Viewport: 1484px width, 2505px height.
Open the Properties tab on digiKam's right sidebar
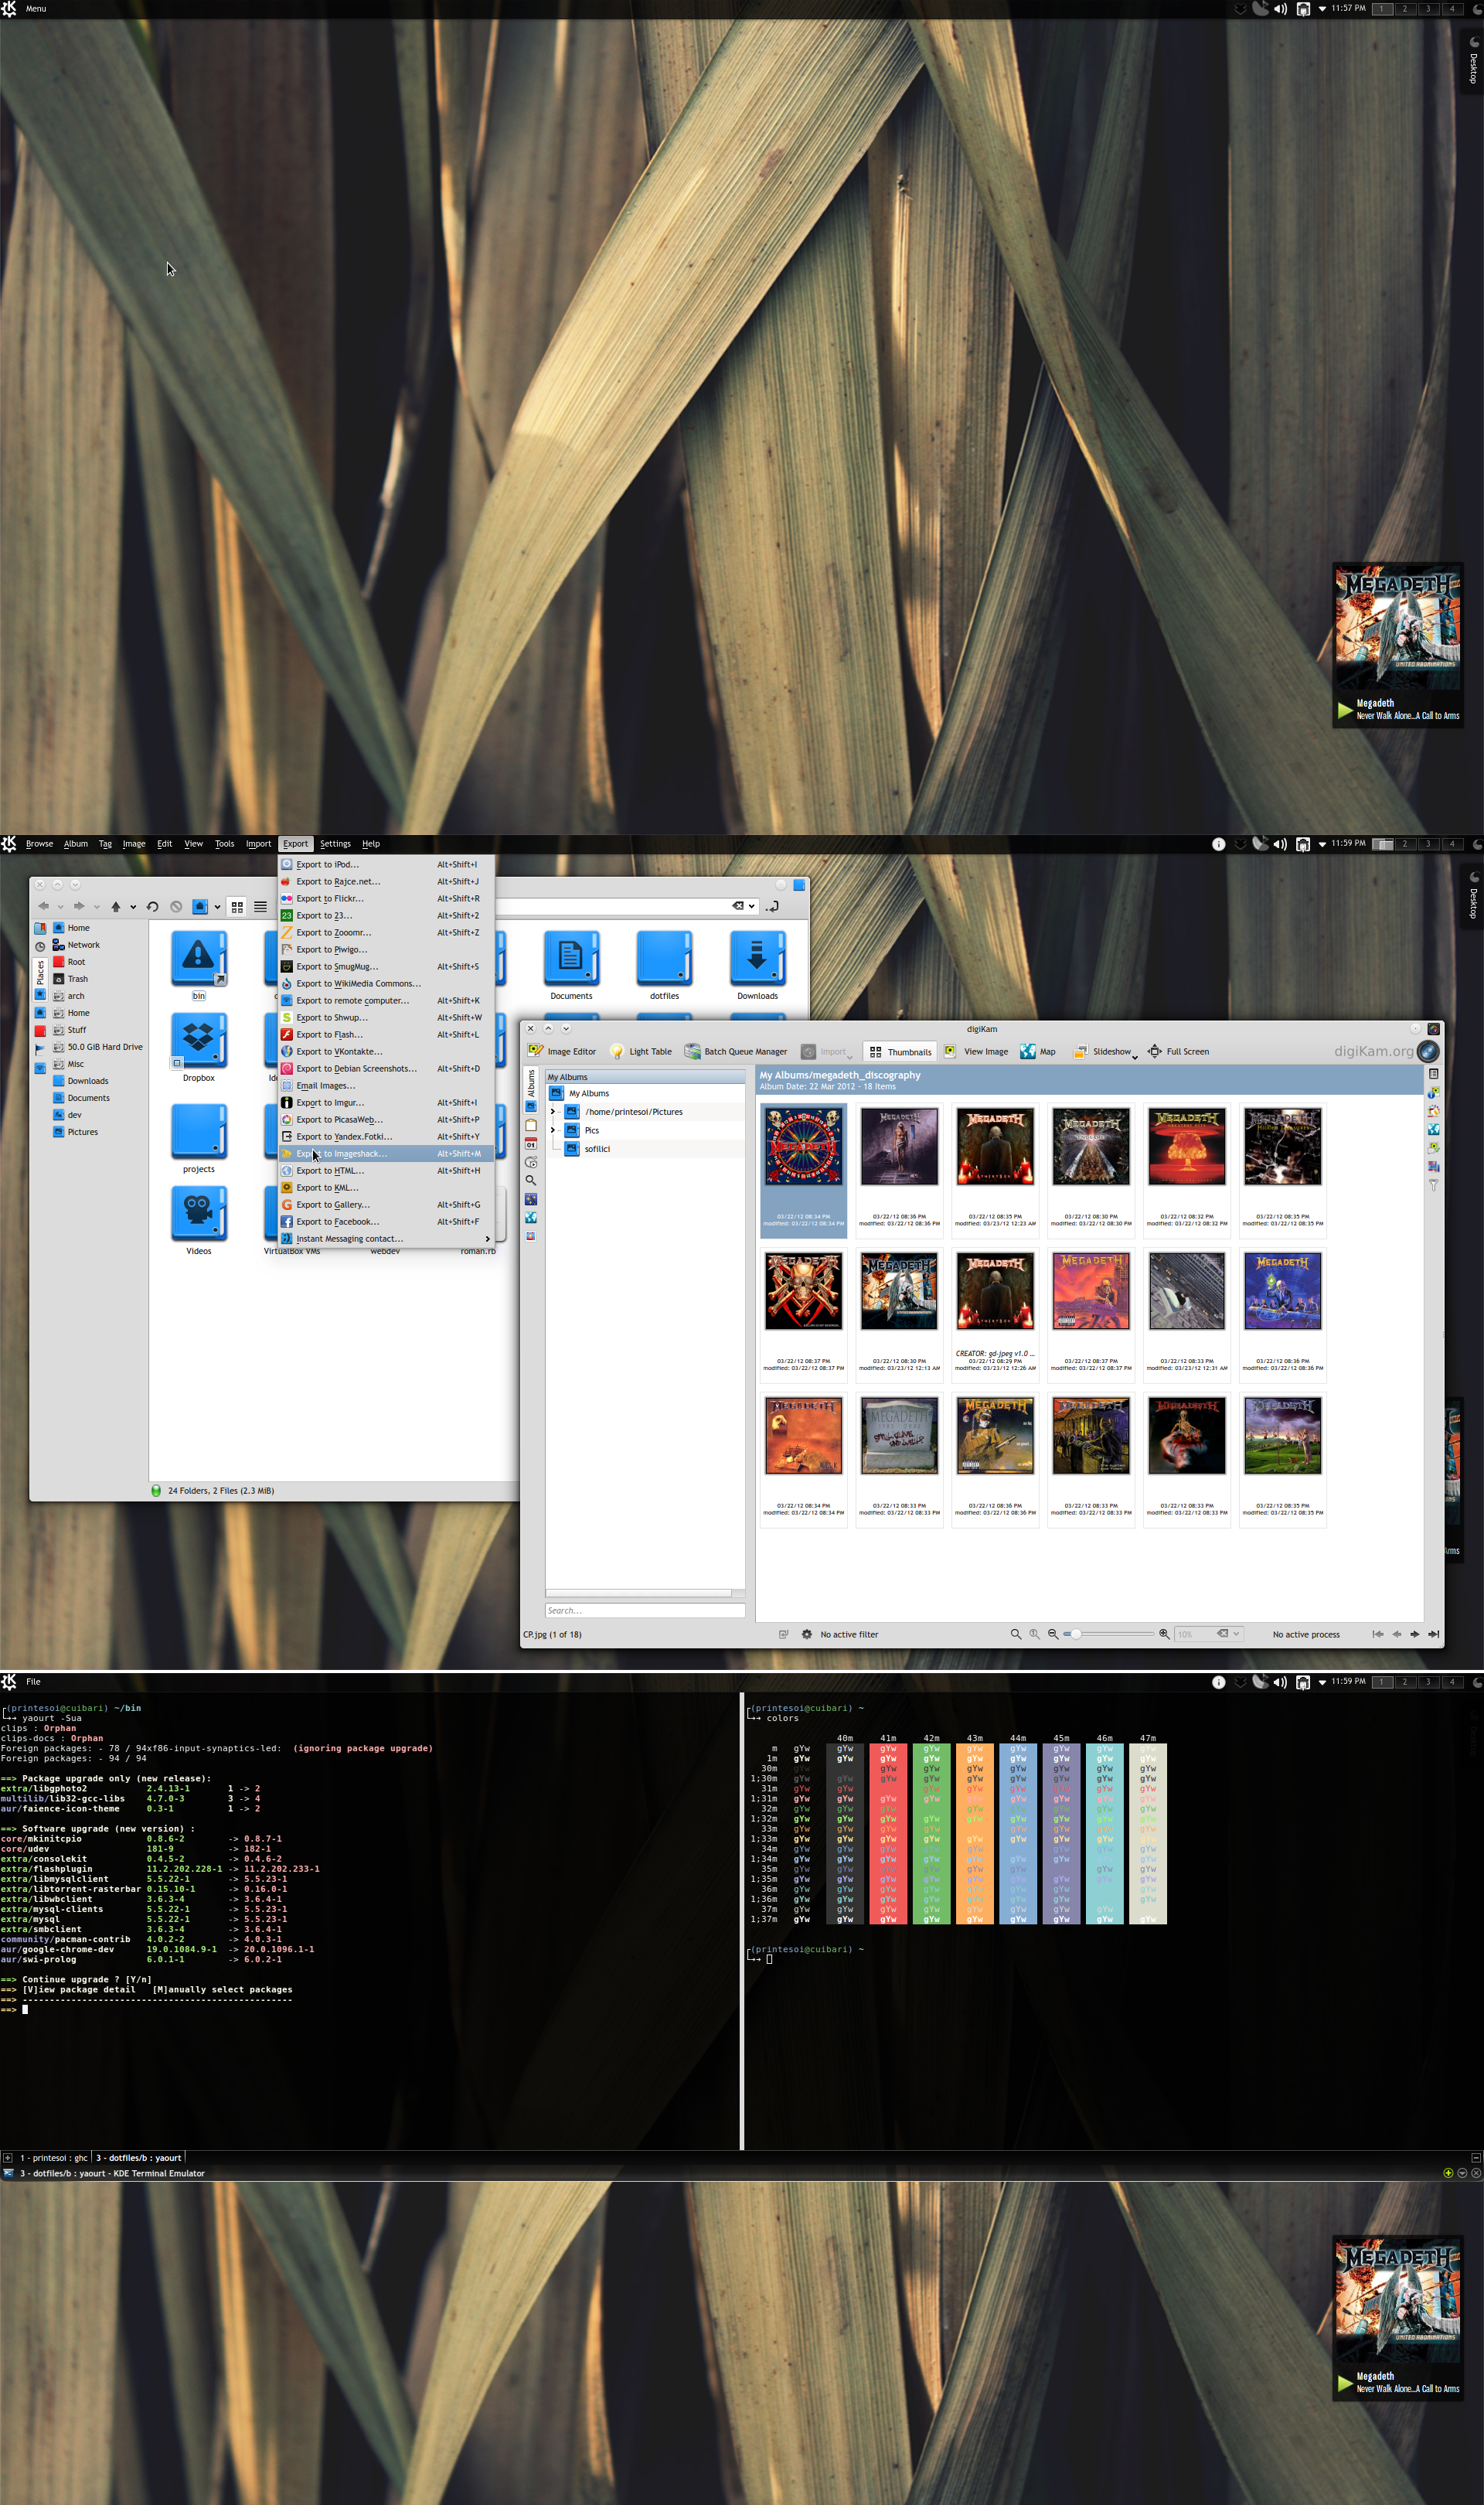(1433, 1074)
